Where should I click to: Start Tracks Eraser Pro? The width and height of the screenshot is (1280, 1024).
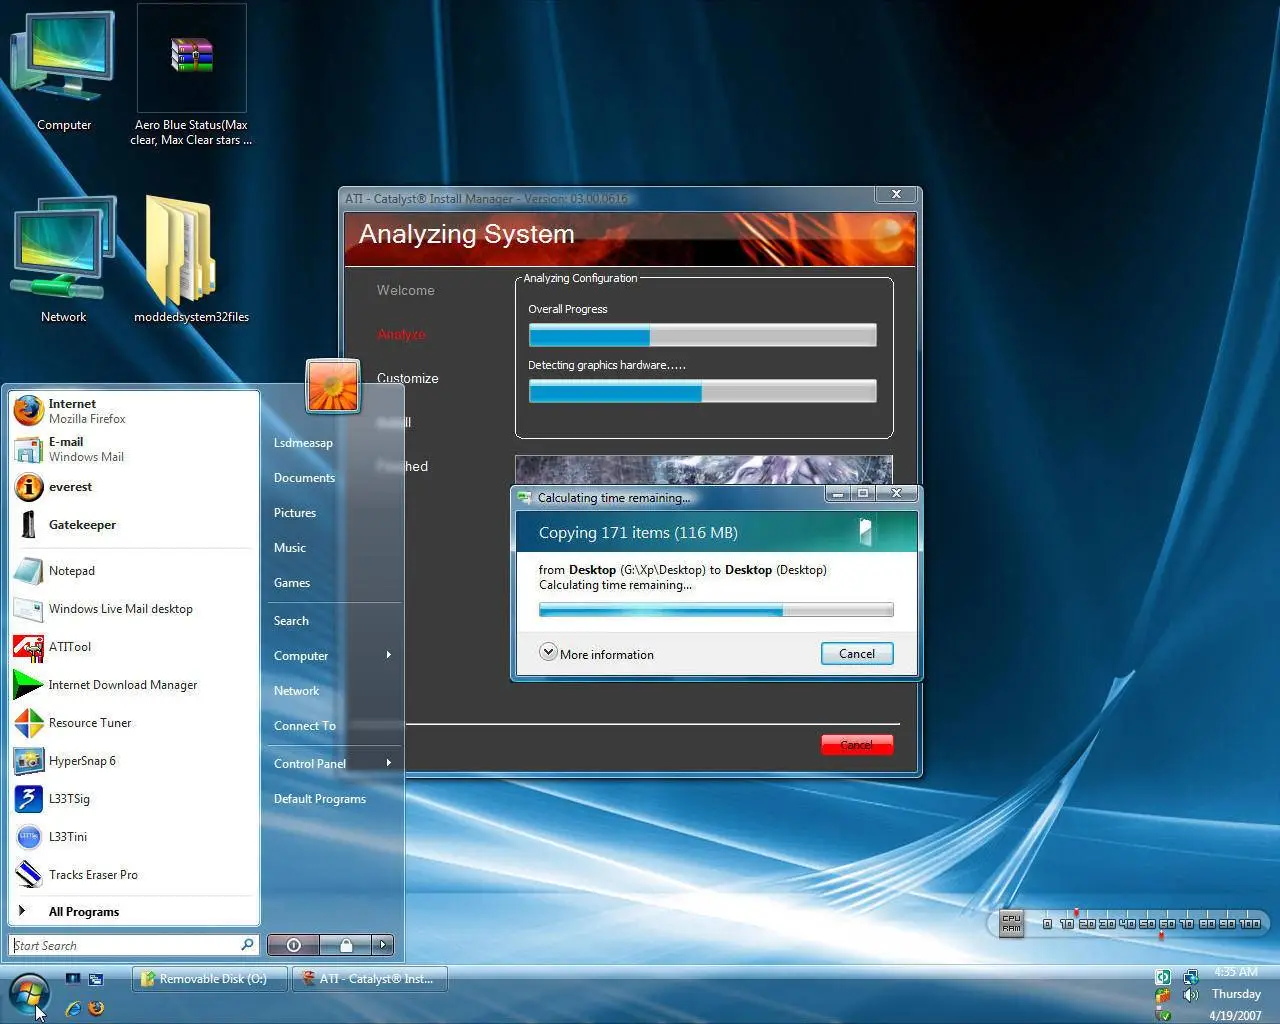[x=134, y=875]
